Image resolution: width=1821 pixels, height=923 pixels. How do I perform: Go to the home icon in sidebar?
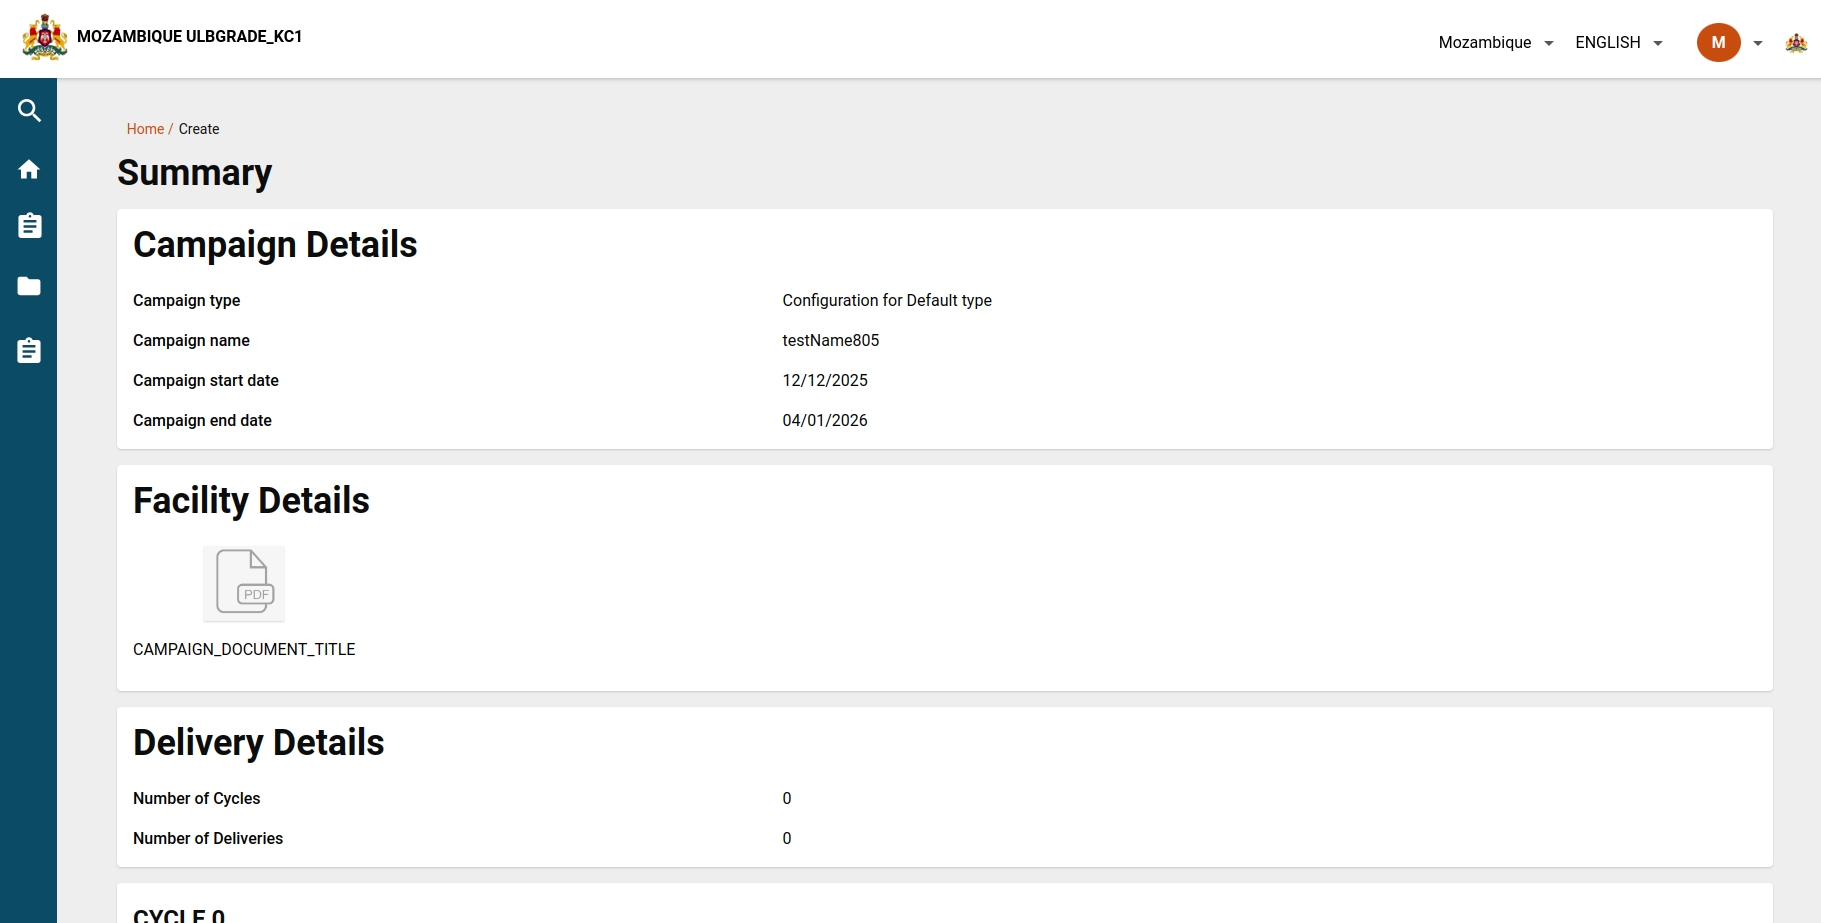pos(29,169)
